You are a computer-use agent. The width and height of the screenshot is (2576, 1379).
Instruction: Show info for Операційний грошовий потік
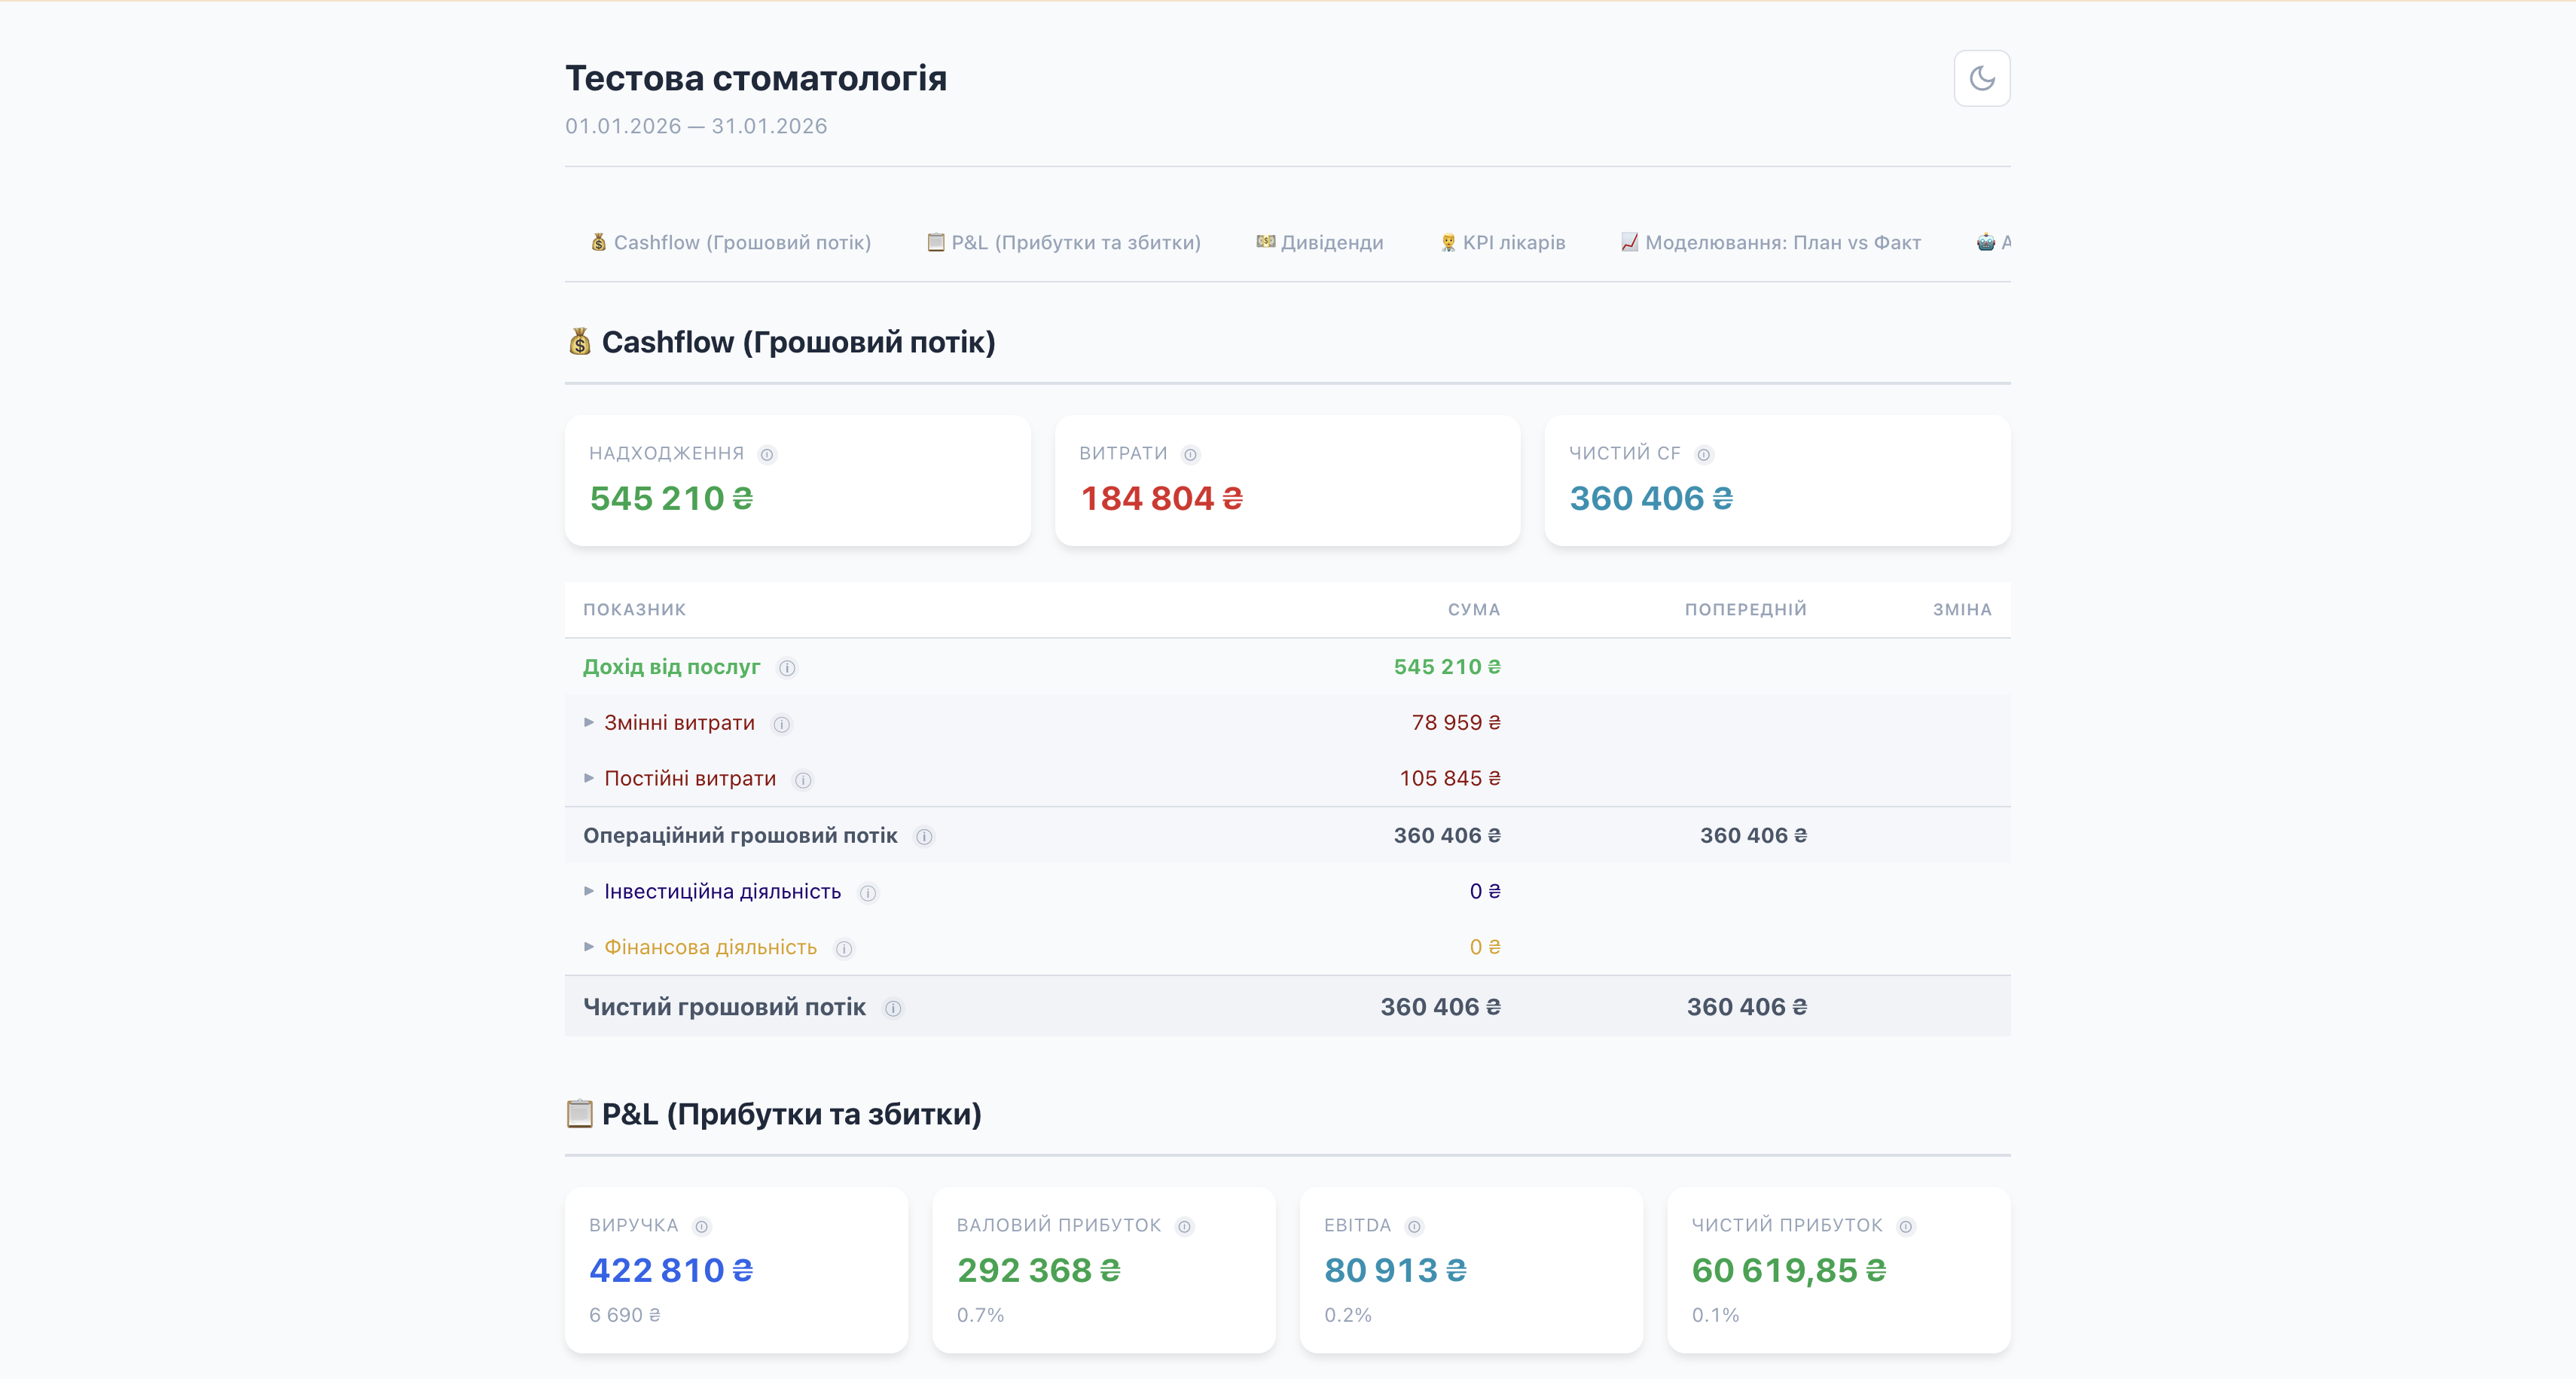[x=924, y=837]
